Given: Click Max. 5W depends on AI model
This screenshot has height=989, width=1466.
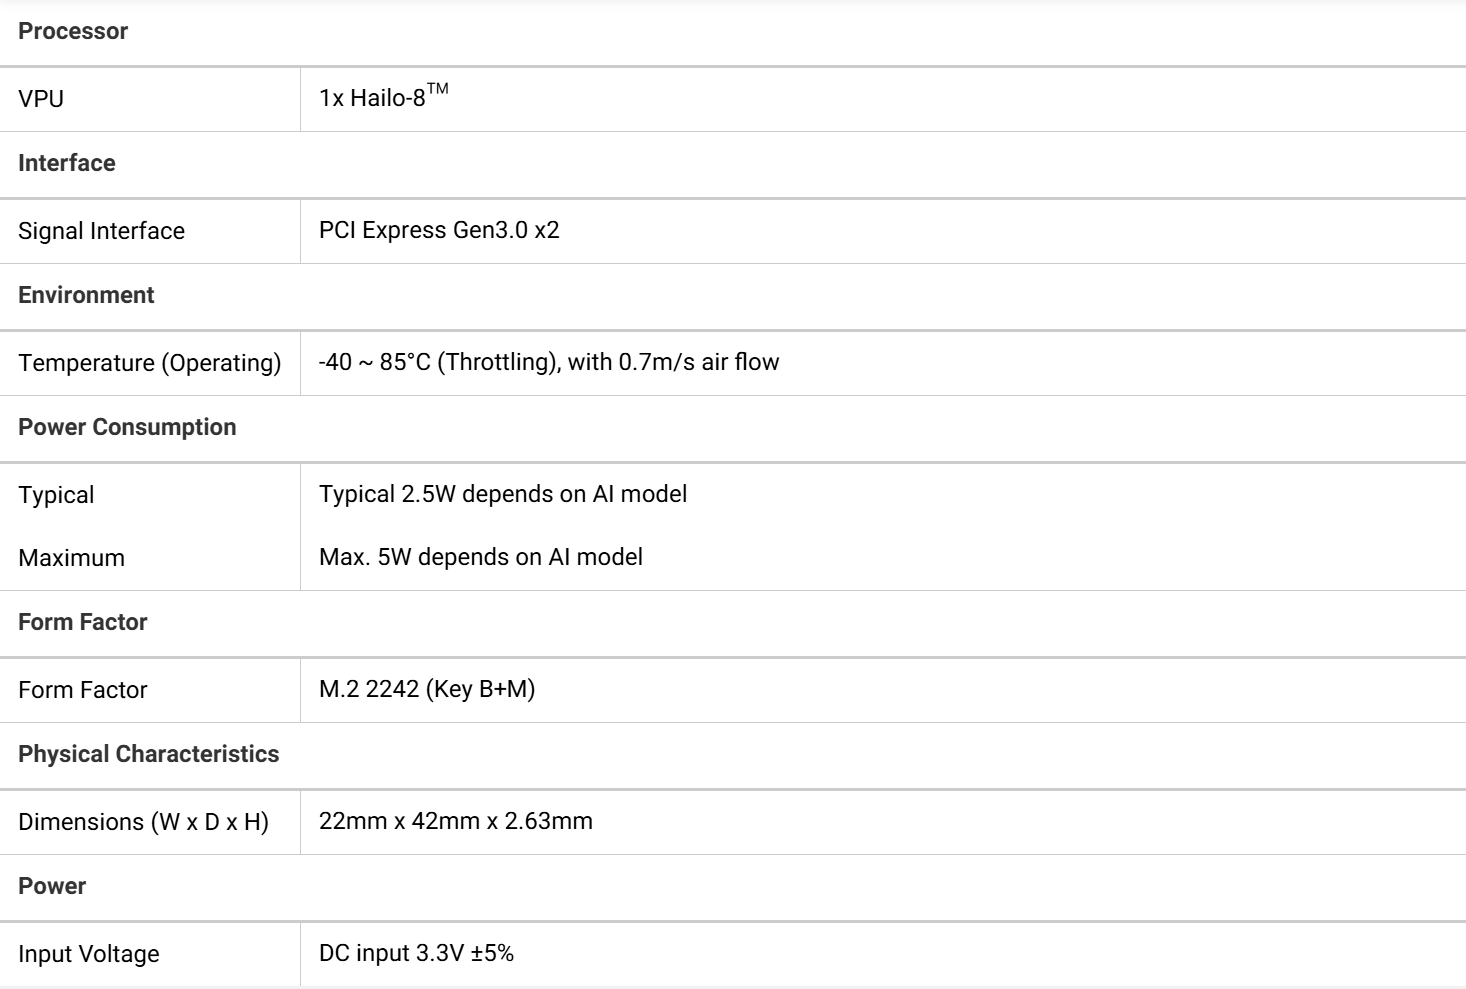Looking at the screenshot, I should [481, 557].
